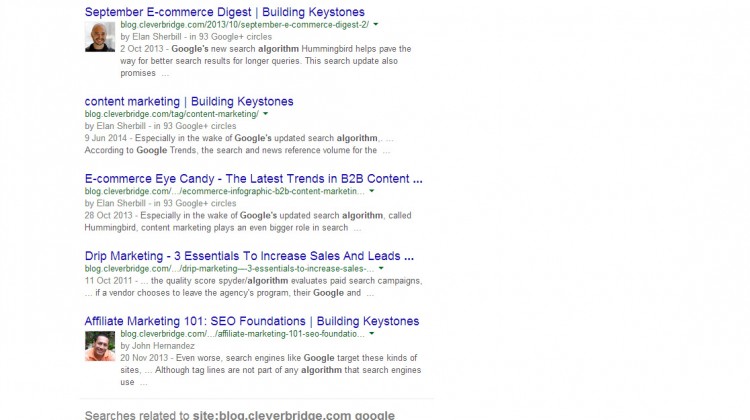Viewport: 750px width, 420px height.
Task: Open E-commerce Eye Candy result title
Action: (254, 179)
